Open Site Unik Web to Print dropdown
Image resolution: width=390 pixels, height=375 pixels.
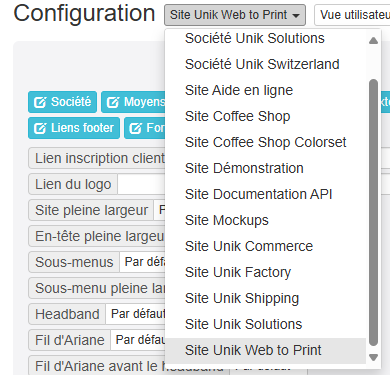235,15
